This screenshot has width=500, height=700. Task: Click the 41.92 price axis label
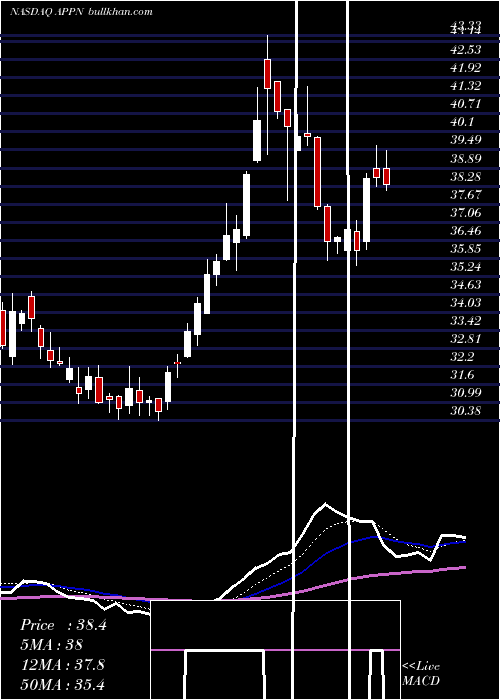466,68
